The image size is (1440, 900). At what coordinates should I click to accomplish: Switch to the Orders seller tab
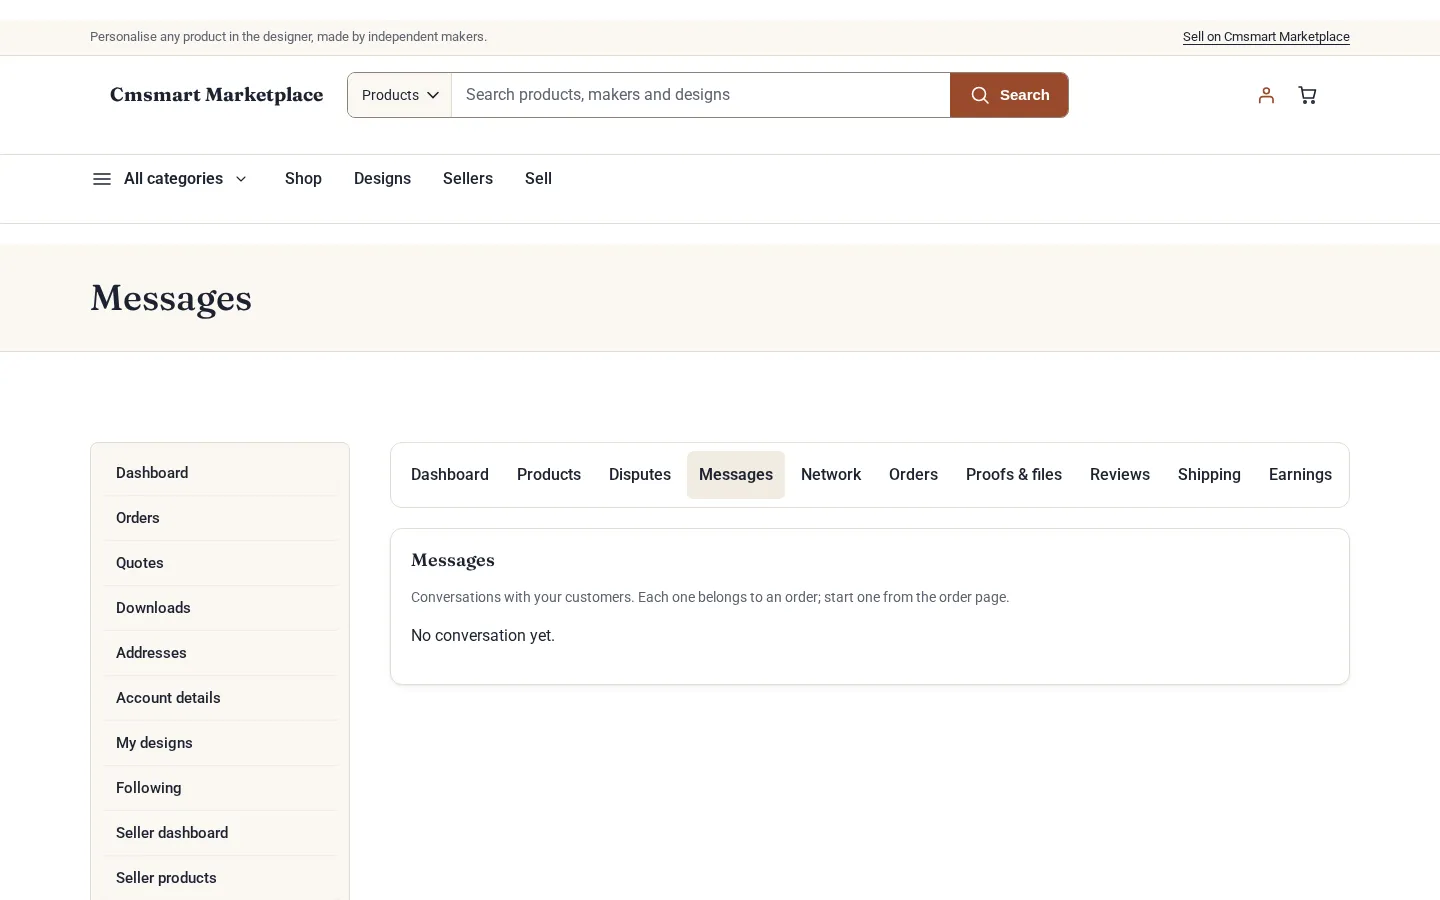click(x=913, y=475)
